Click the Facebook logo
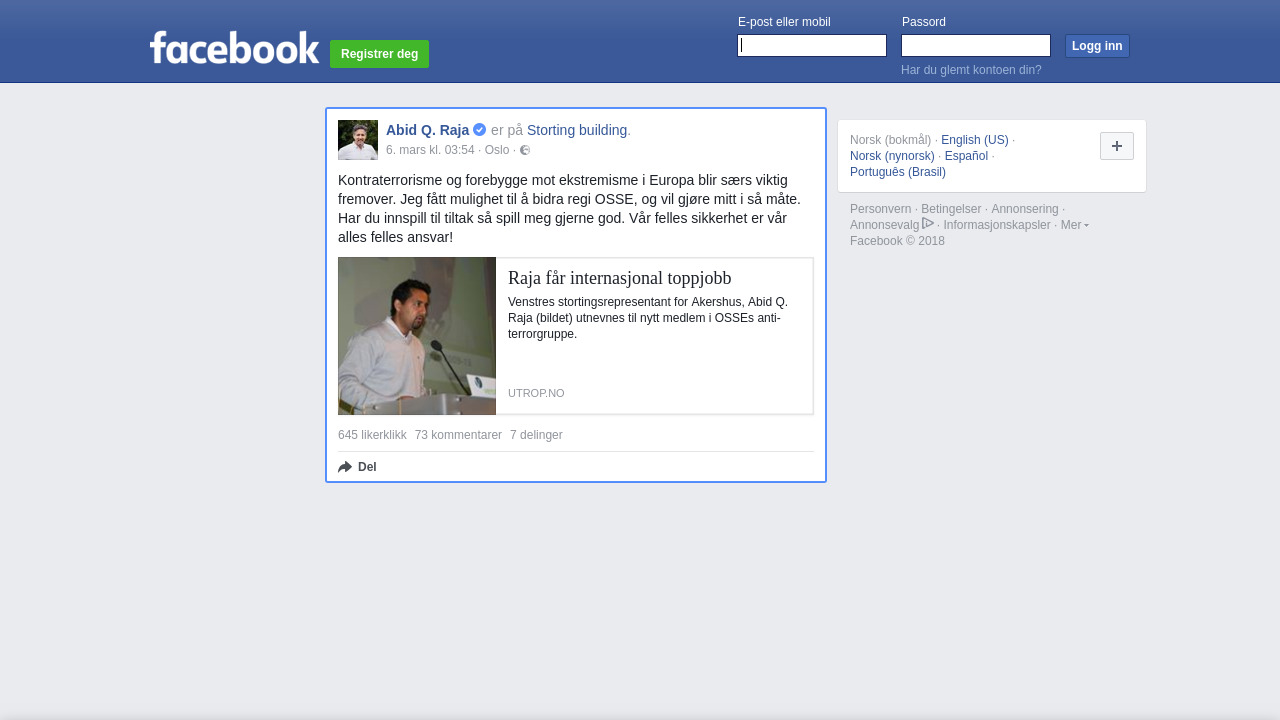 pos(234,47)
